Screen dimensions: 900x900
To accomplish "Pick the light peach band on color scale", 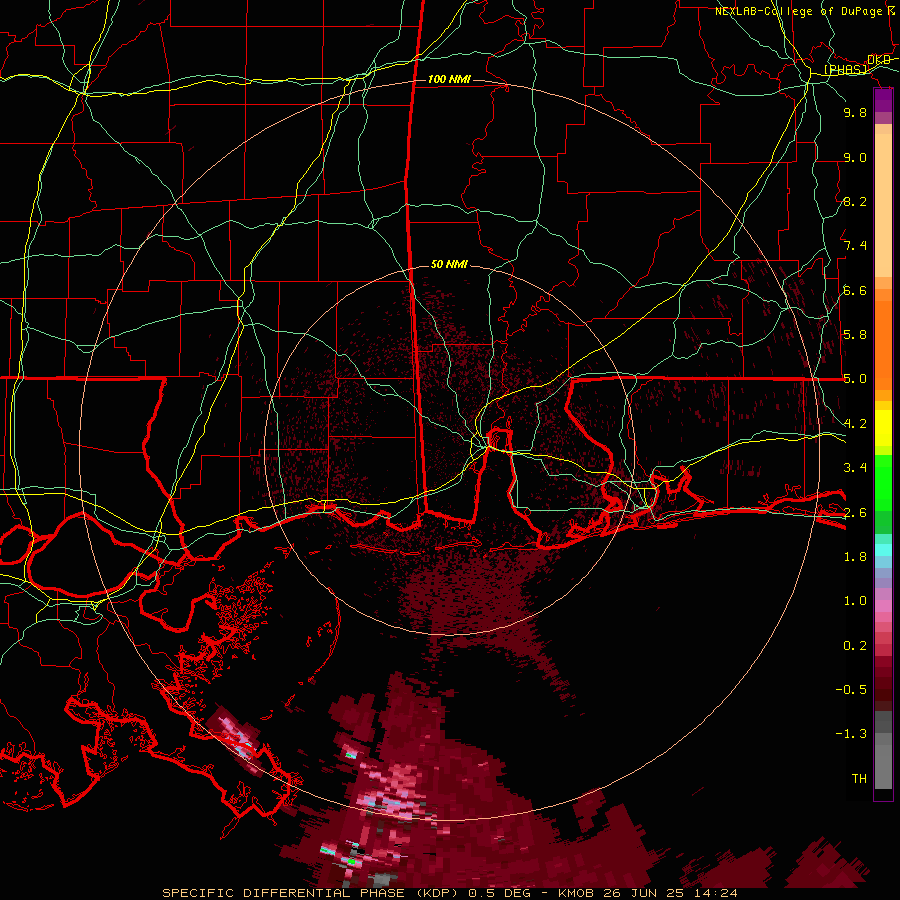I will pos(883,207).
